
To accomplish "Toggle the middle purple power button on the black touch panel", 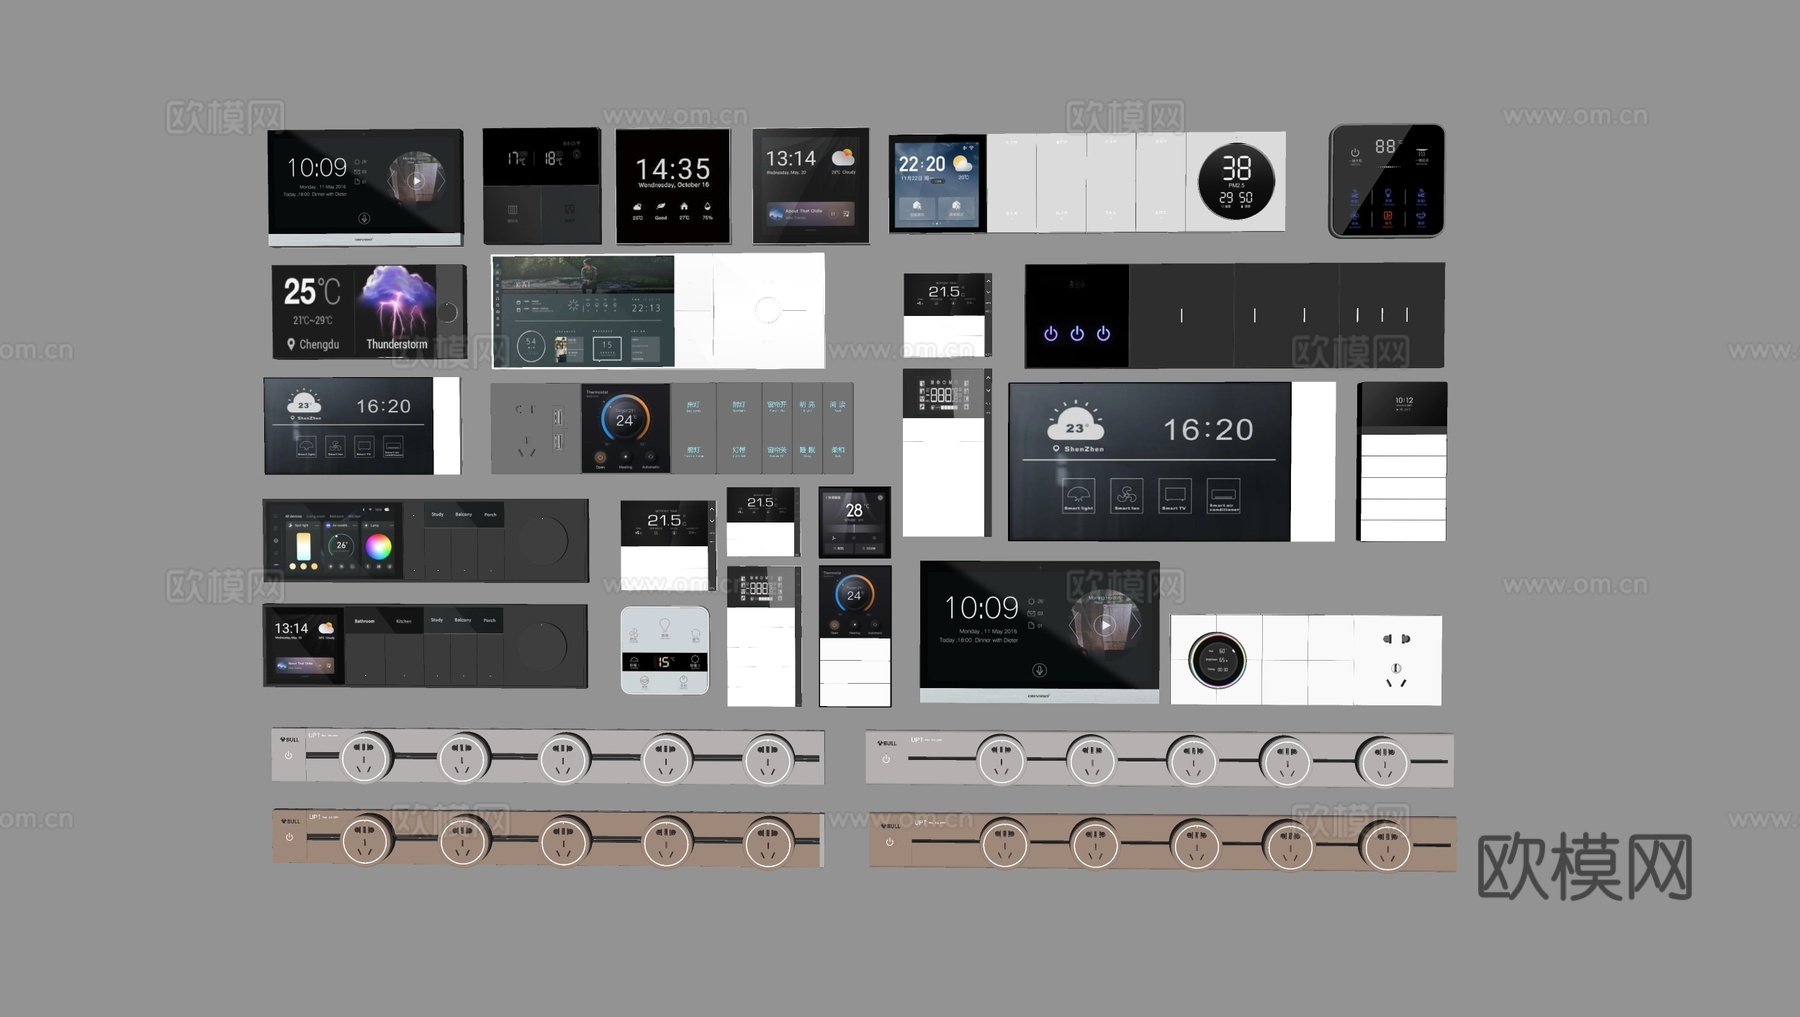I will pyautogui.click(x=1077, y=333).
